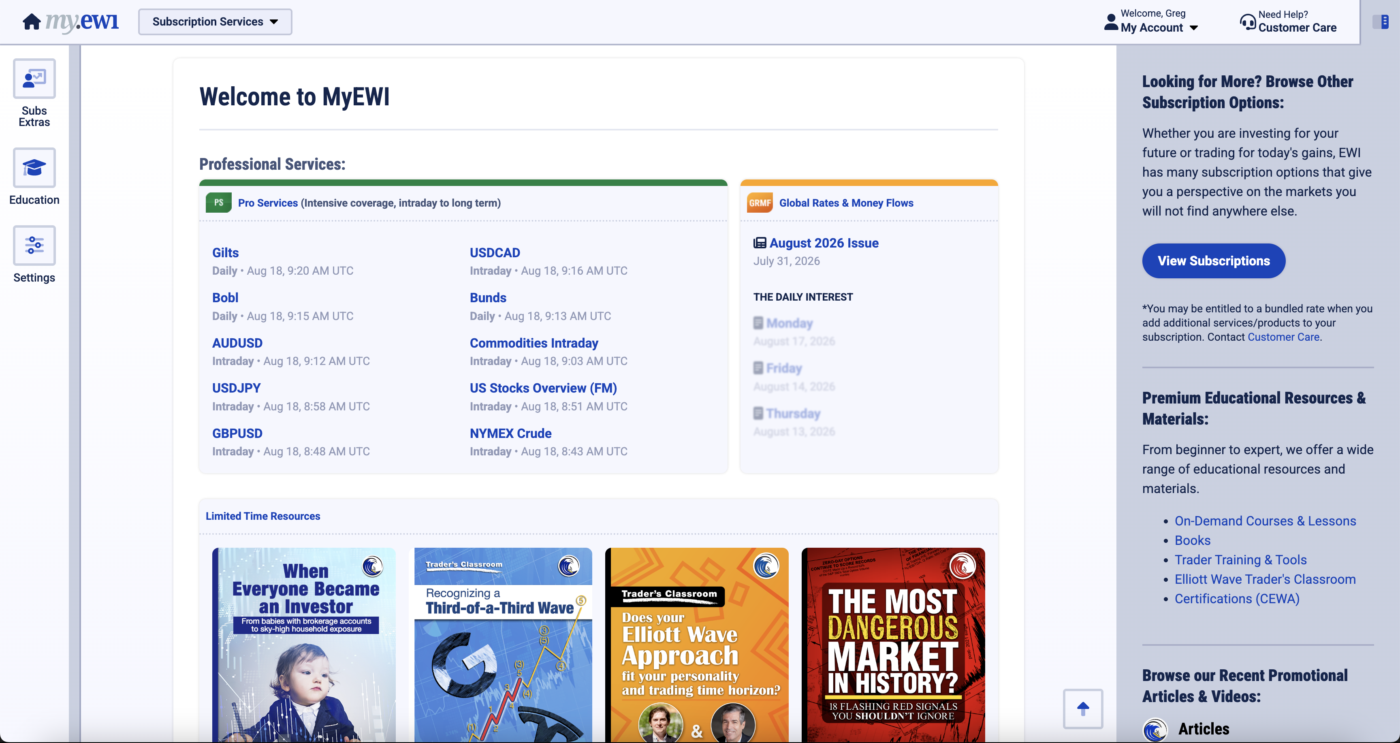Open Customer Care in the top header
Screen dimensions: 1400x743
[1297, 28]
